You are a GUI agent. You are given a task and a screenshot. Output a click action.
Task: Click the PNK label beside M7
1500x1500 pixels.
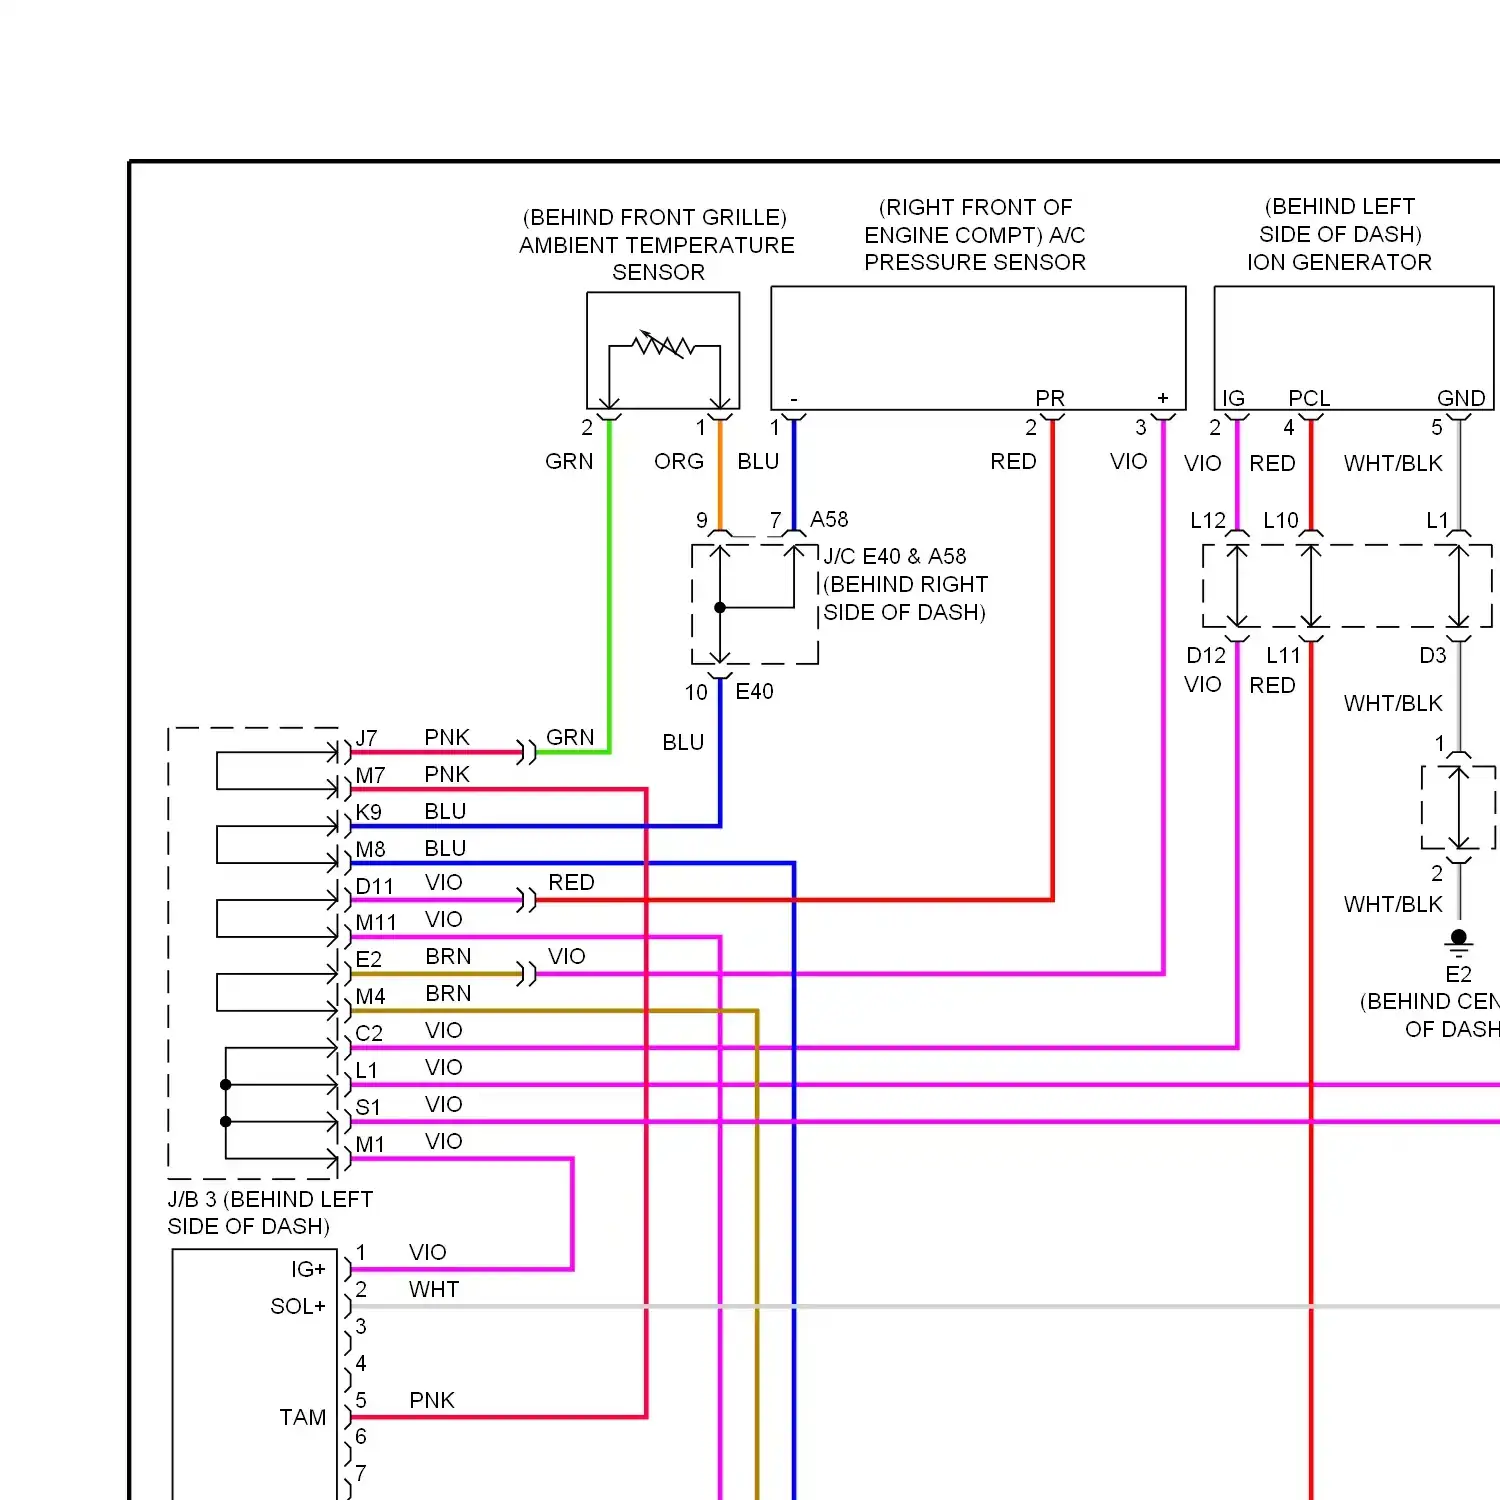pyautogui.click(x=447, y=774)
